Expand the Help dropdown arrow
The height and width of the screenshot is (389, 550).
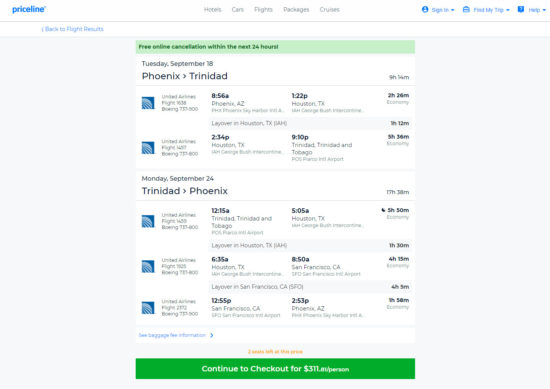[x=544, y=10]
